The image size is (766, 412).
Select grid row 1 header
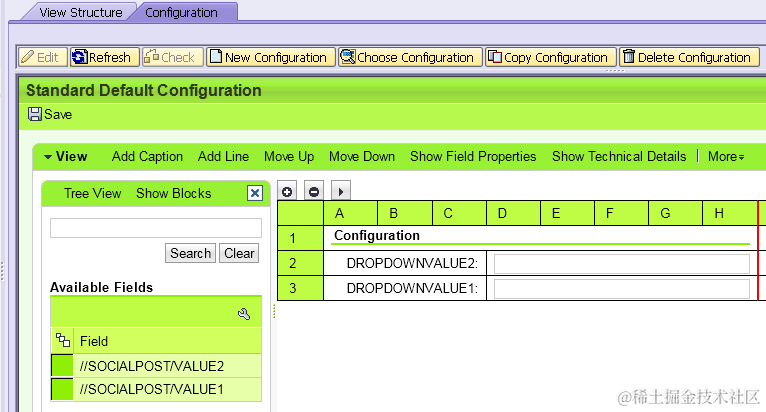point(300,238)
